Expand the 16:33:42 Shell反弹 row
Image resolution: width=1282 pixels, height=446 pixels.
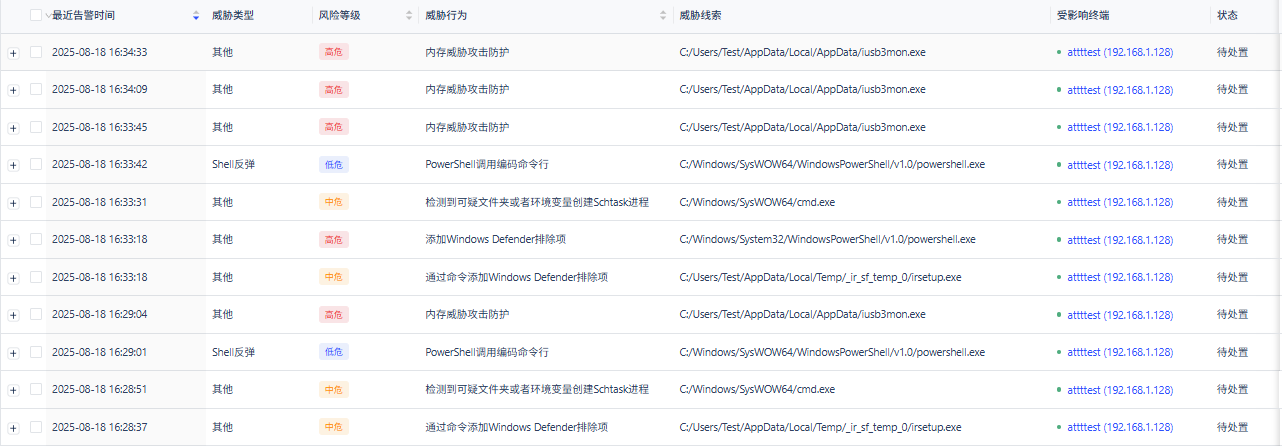[x=13, y=165]
